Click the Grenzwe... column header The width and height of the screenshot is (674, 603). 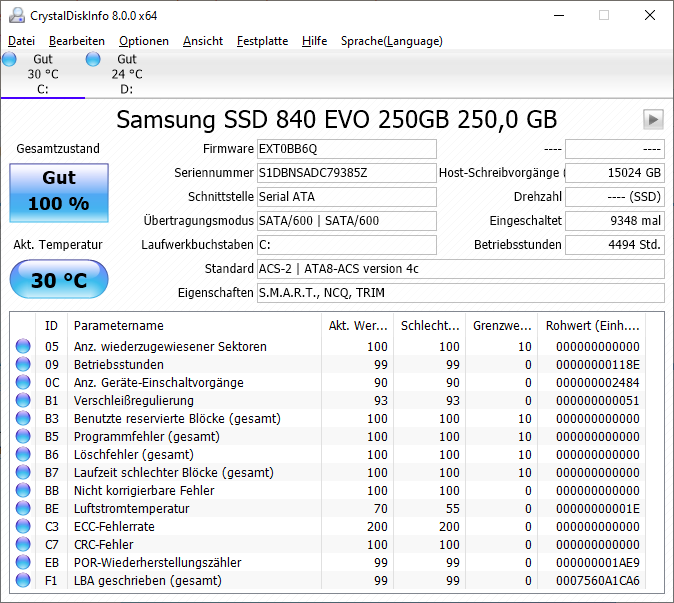[502, 326]
